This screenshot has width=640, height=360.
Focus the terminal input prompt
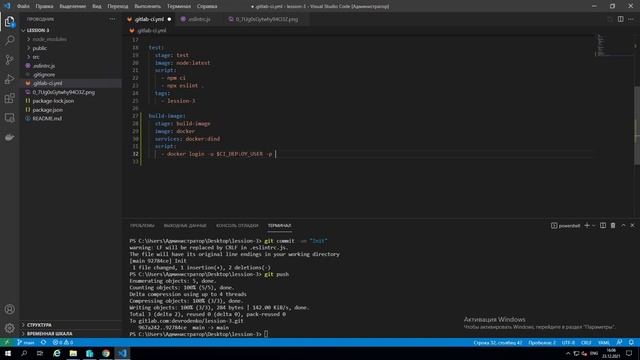pos(266,334)
